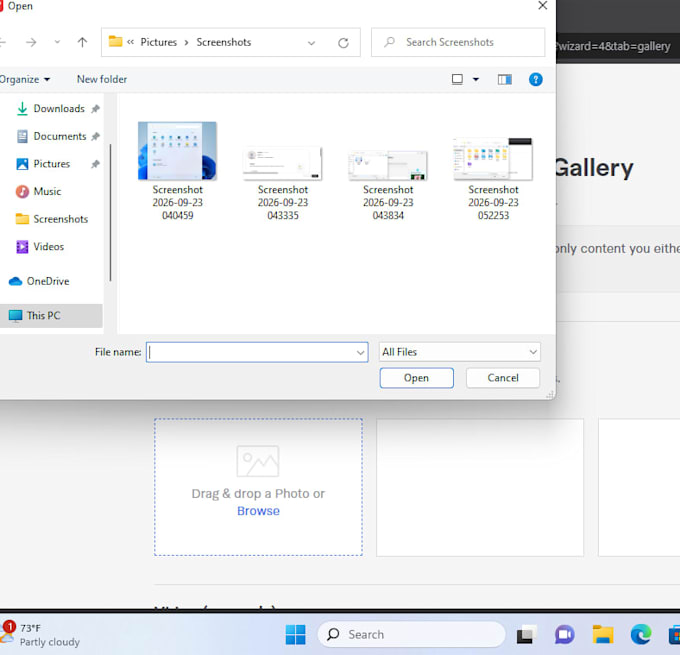Image resolution: width=680 pixels, height=655 pixels.
Task: Focus the Search Screenshots field
Action: click(x=458, y=42)
